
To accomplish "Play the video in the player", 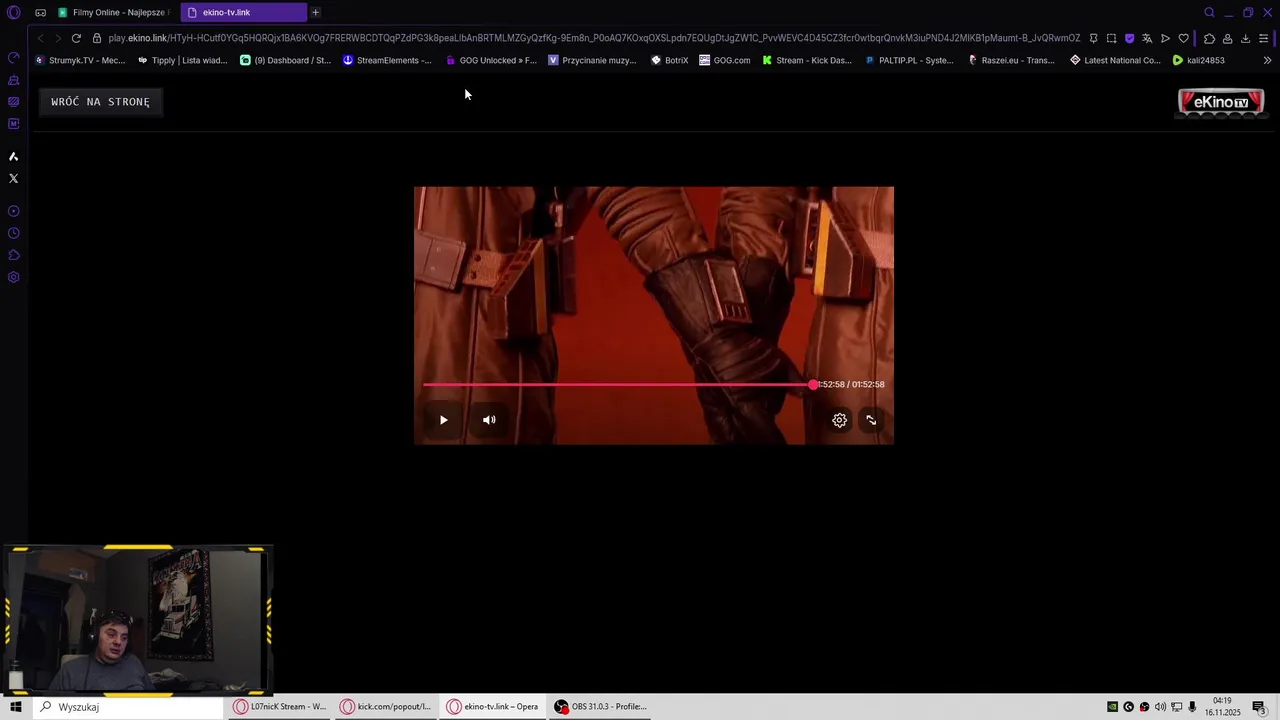I will pos(443,420).
